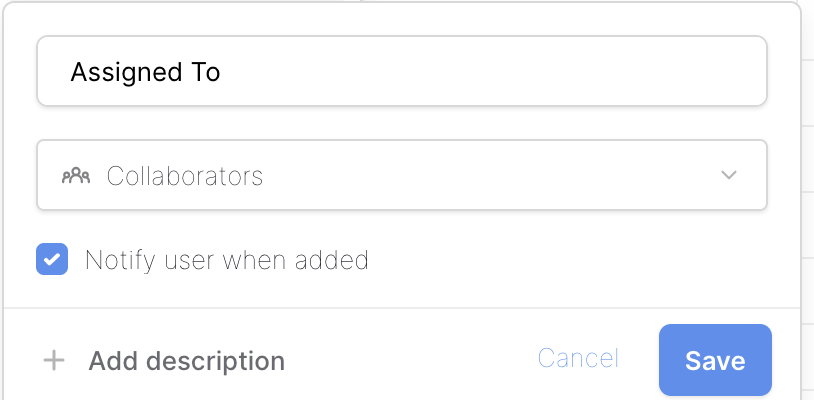Click into the Assigned To name field
Screen dimensions: 814x400
(x=402, y=71)
